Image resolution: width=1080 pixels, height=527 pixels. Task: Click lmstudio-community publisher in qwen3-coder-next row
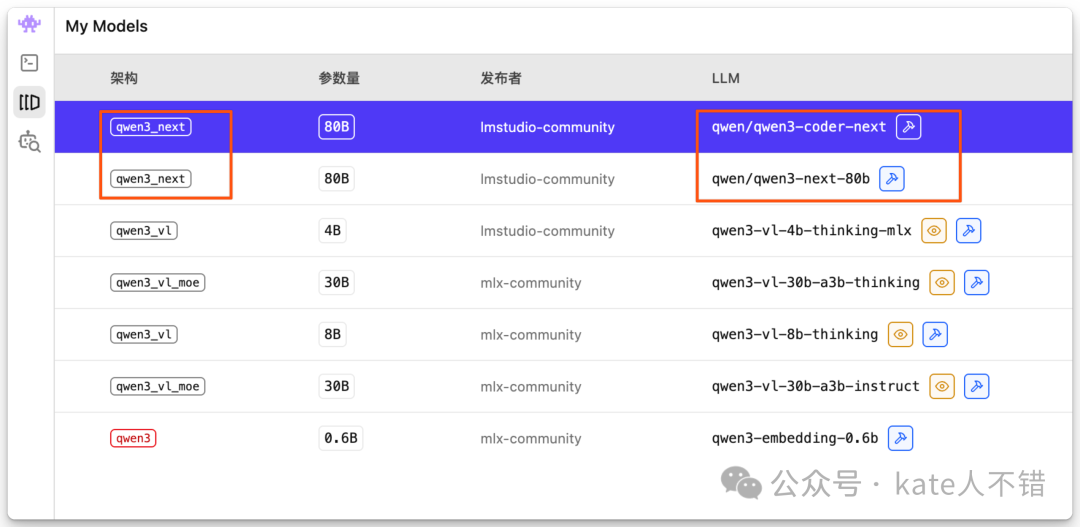tap(548, 127)
